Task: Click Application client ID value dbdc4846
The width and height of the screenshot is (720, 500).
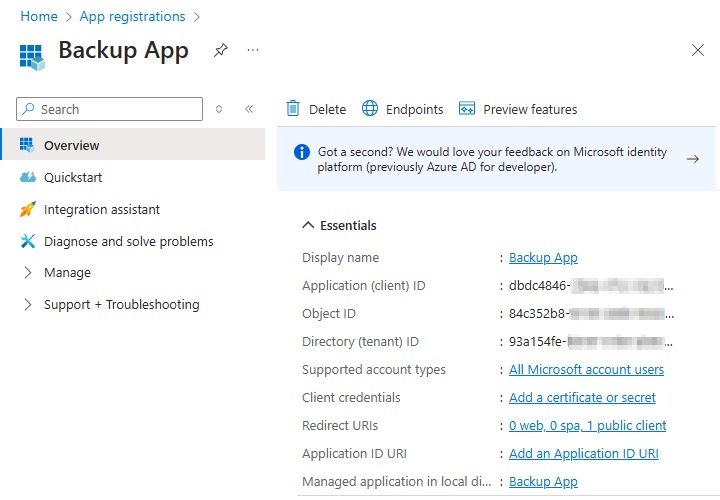Action: click(591, 286)
